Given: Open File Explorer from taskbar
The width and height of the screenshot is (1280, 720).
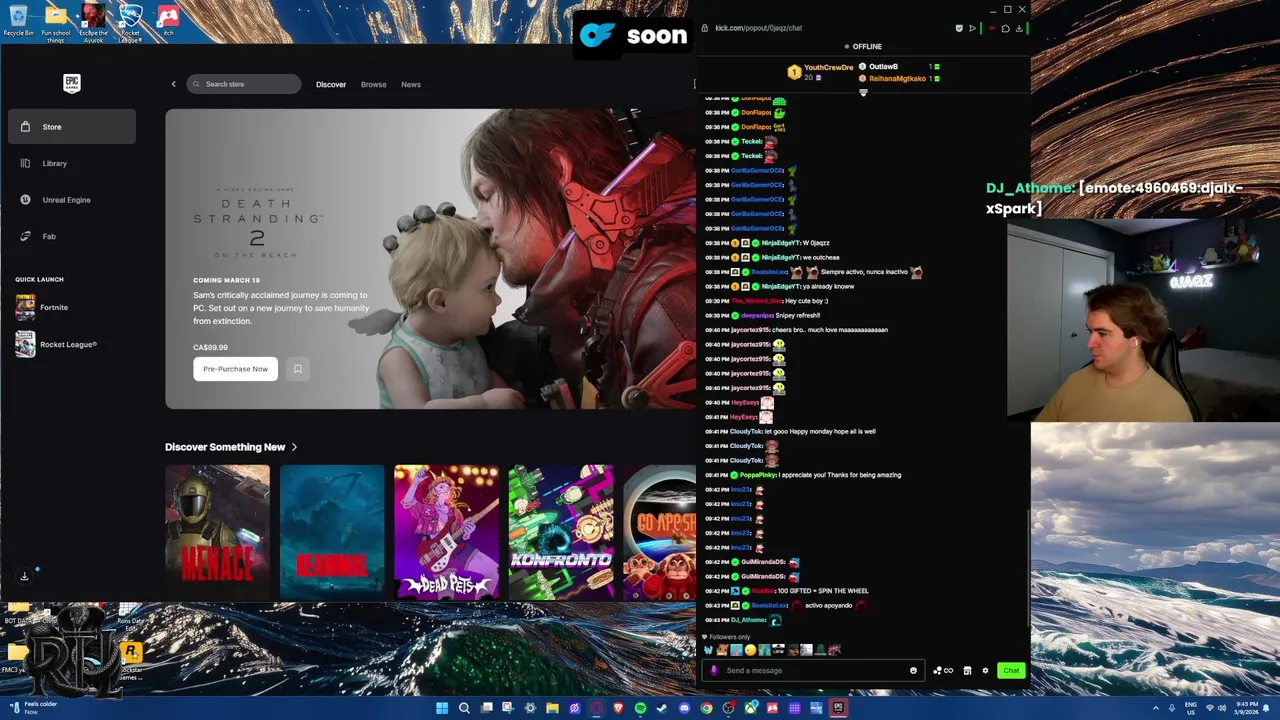Looking at the screenshot, I should coord(552,708).
